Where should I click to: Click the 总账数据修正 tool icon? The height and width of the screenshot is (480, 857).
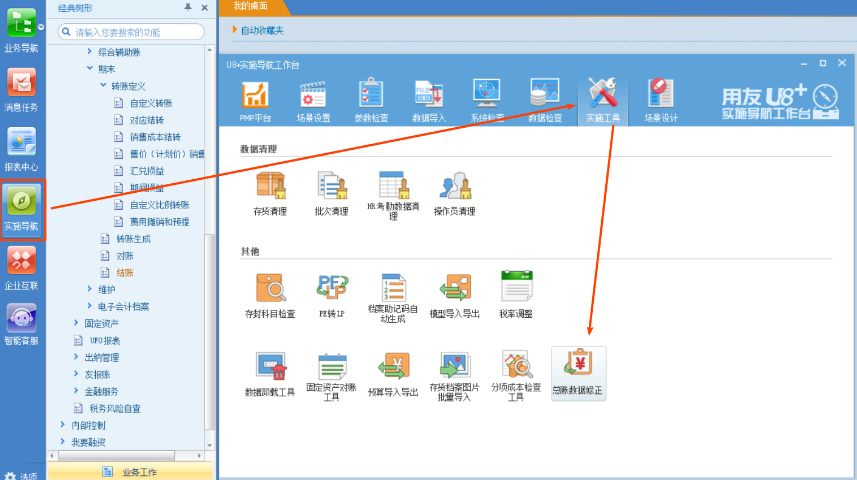pyautogui.click(x=578, y=371)
